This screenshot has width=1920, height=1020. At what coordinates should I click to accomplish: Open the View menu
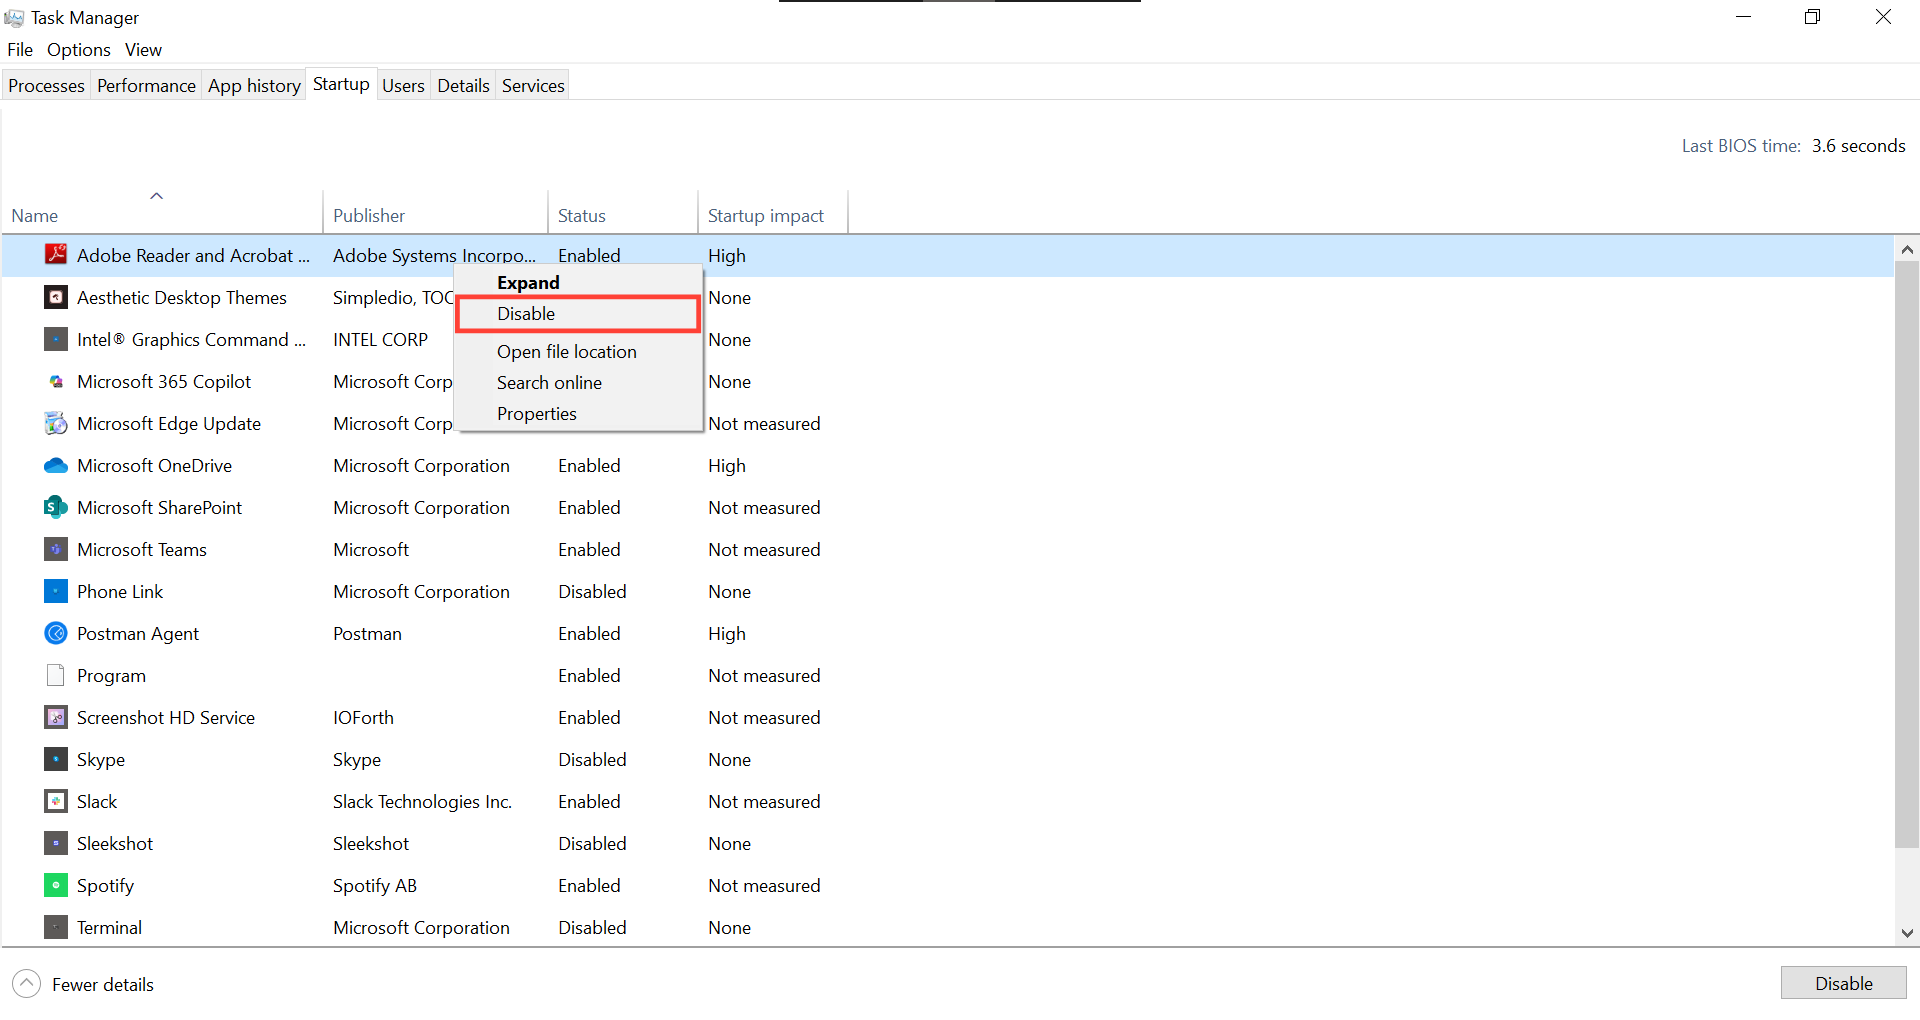click(143, 50)
